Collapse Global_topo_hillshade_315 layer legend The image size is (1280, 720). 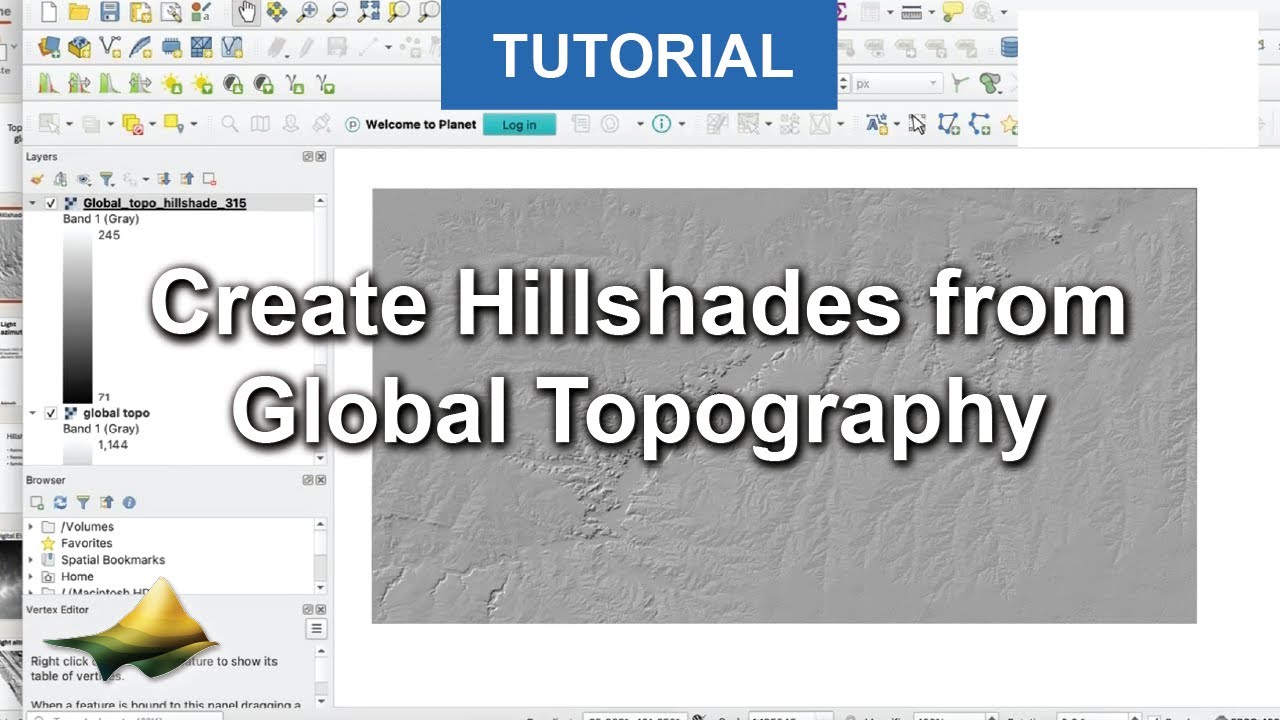click(x=32, y=203)
